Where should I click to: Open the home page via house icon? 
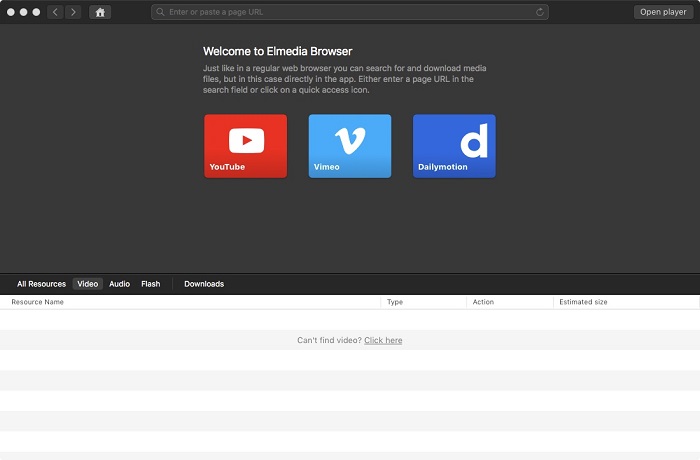tap(100, 12)
